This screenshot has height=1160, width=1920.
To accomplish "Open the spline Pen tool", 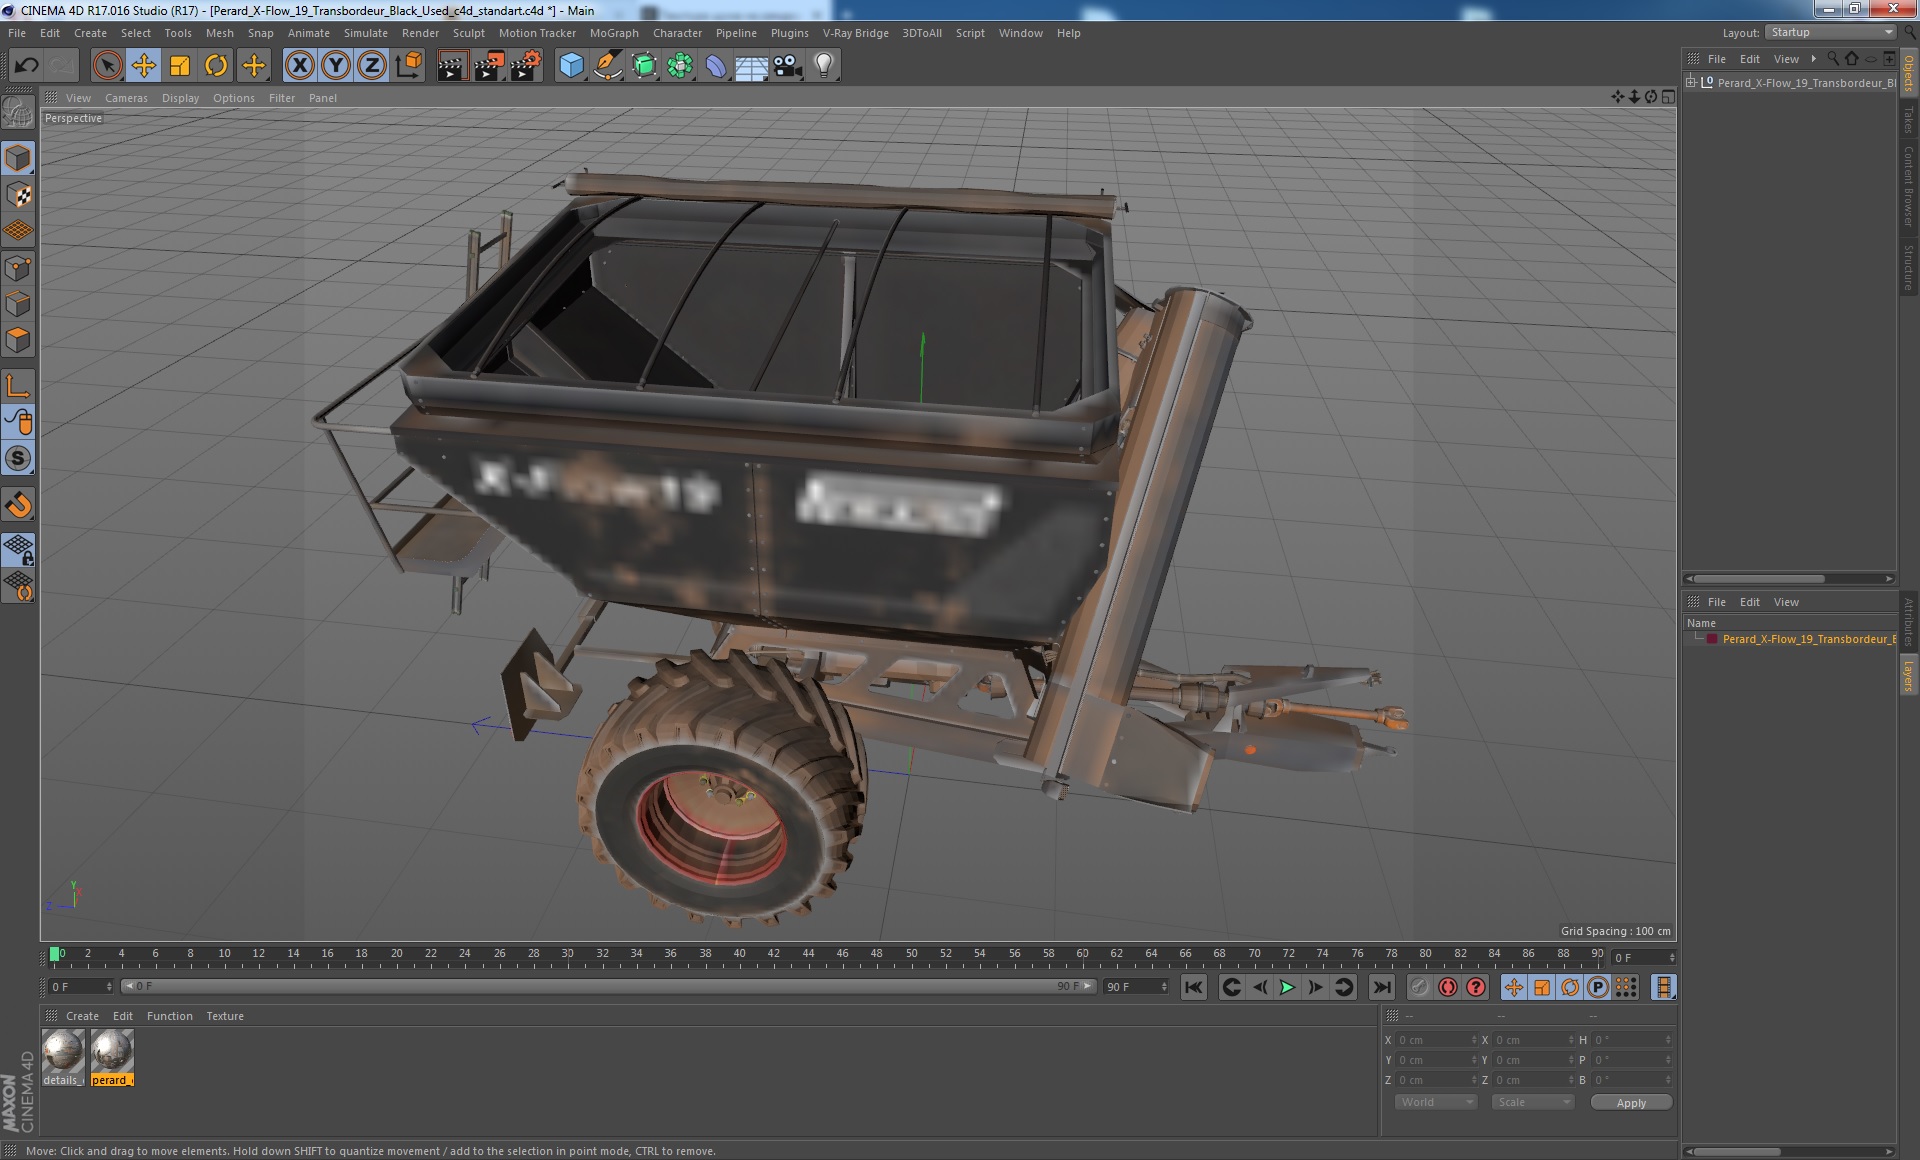I will [x=607, y=66].
